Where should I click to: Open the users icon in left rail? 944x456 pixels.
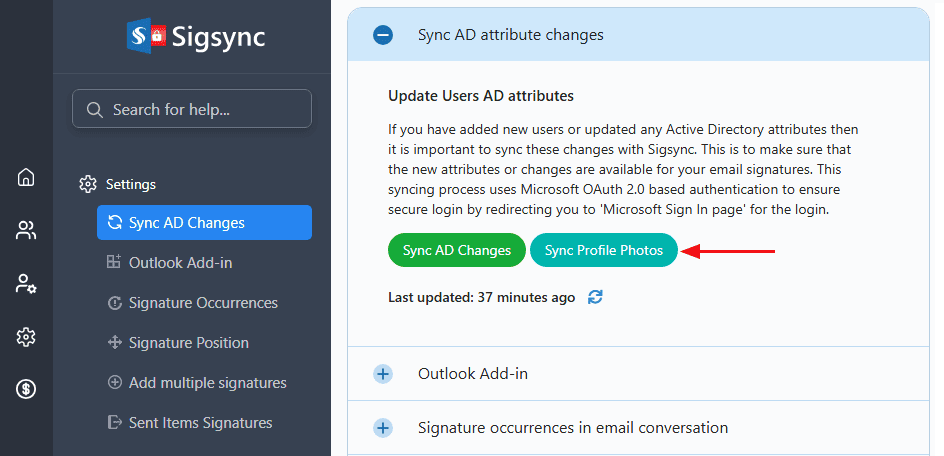pyautogui.click(x=26, y=231)
